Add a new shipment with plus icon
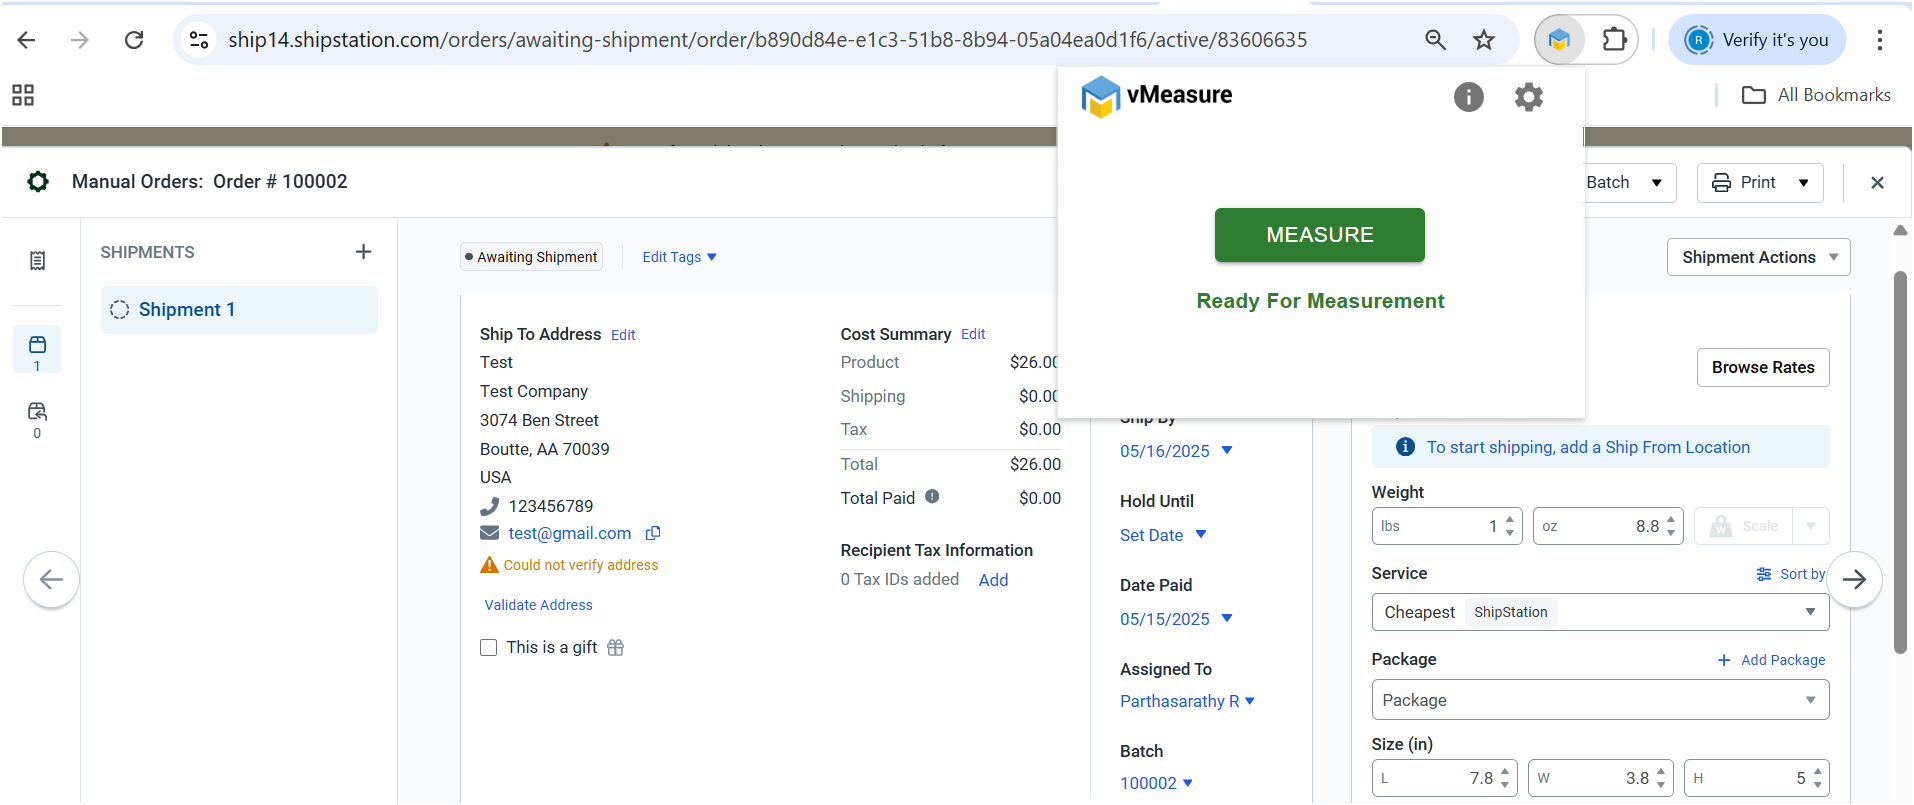 [363, 252]
